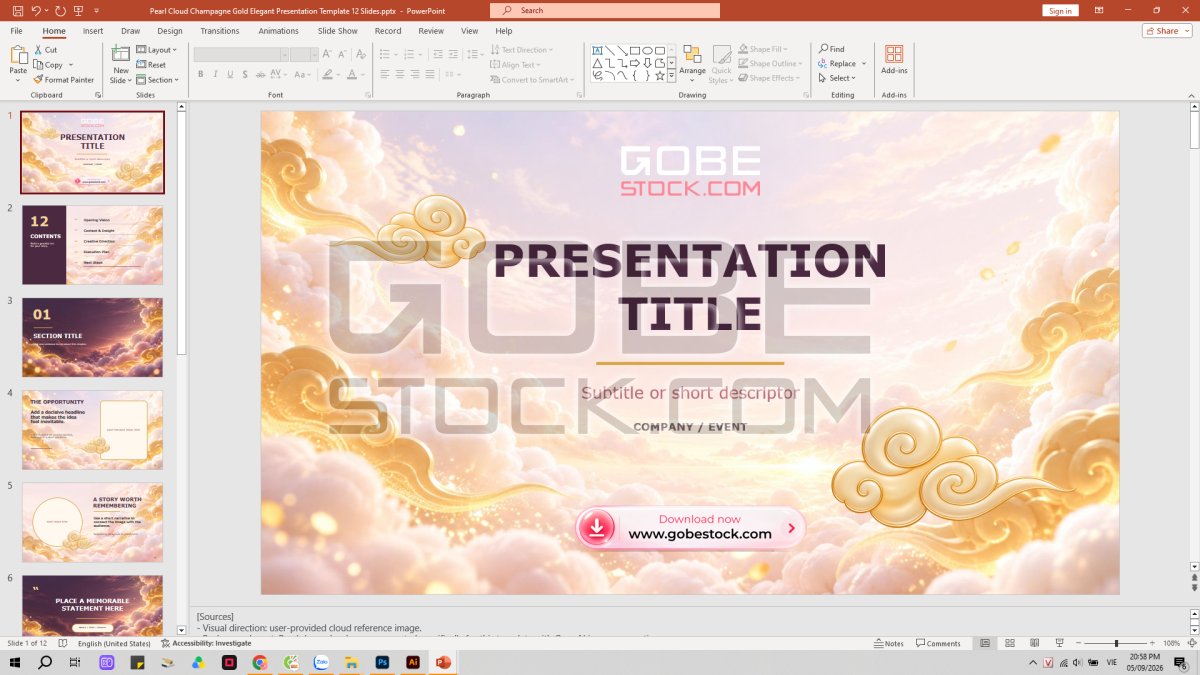Open the Photoshop taskbar icon

point(382,662)
